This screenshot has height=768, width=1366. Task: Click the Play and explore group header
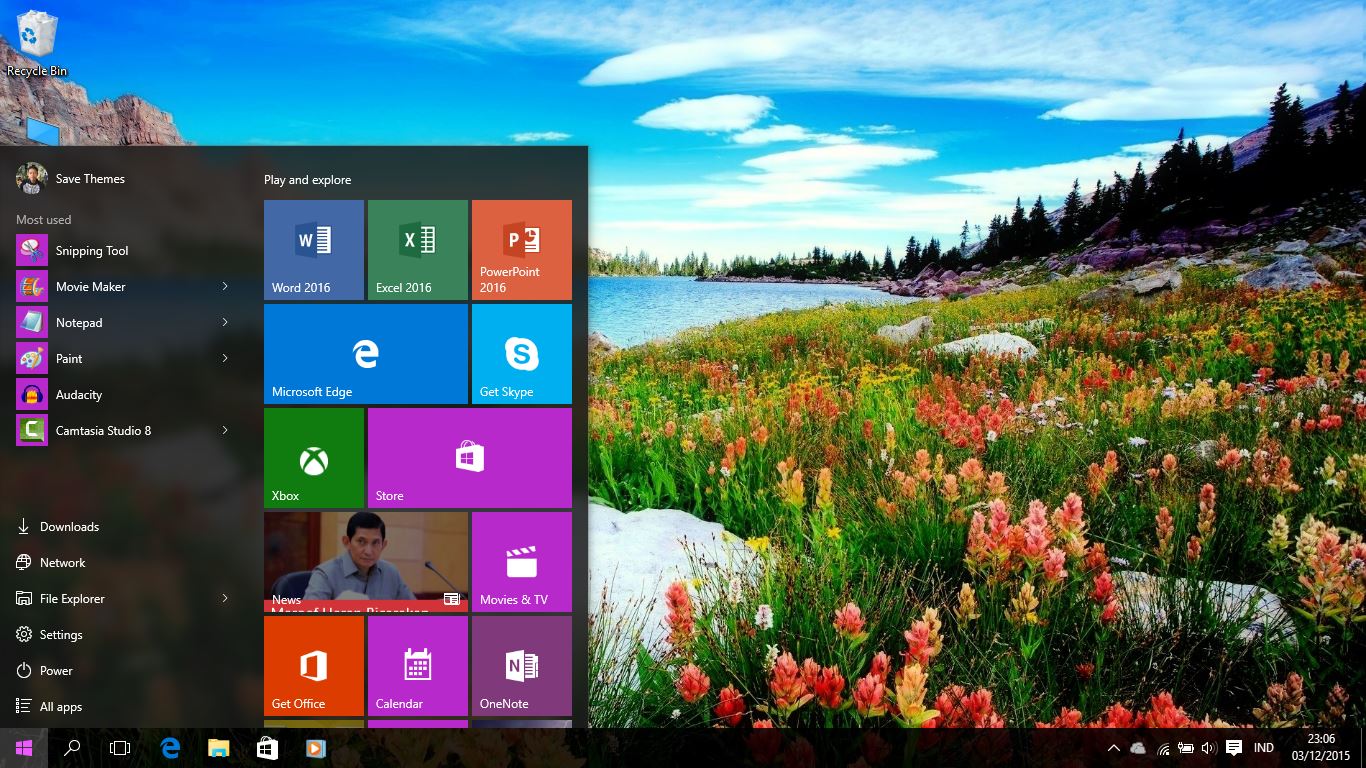(308, 180)
